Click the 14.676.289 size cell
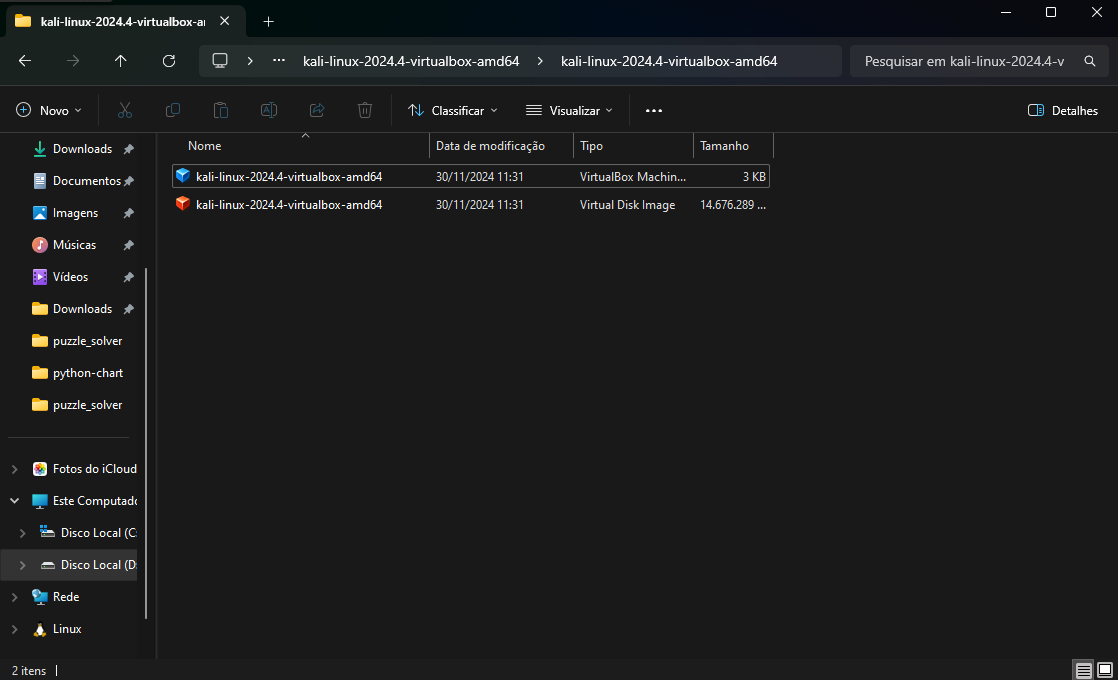Viewport: 1118px width, 680px height. click(x=733, y=205)
